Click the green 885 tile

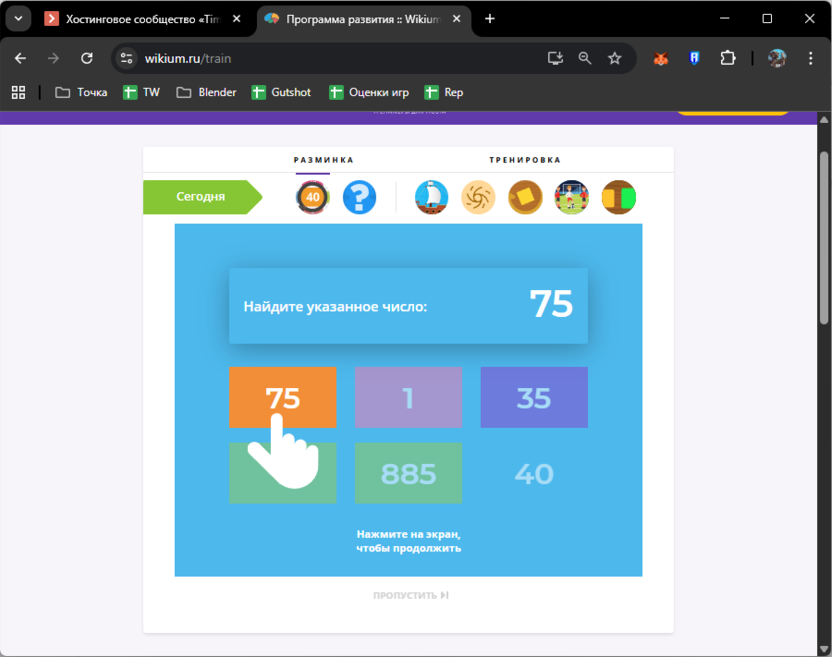click(x=409, y=473)
